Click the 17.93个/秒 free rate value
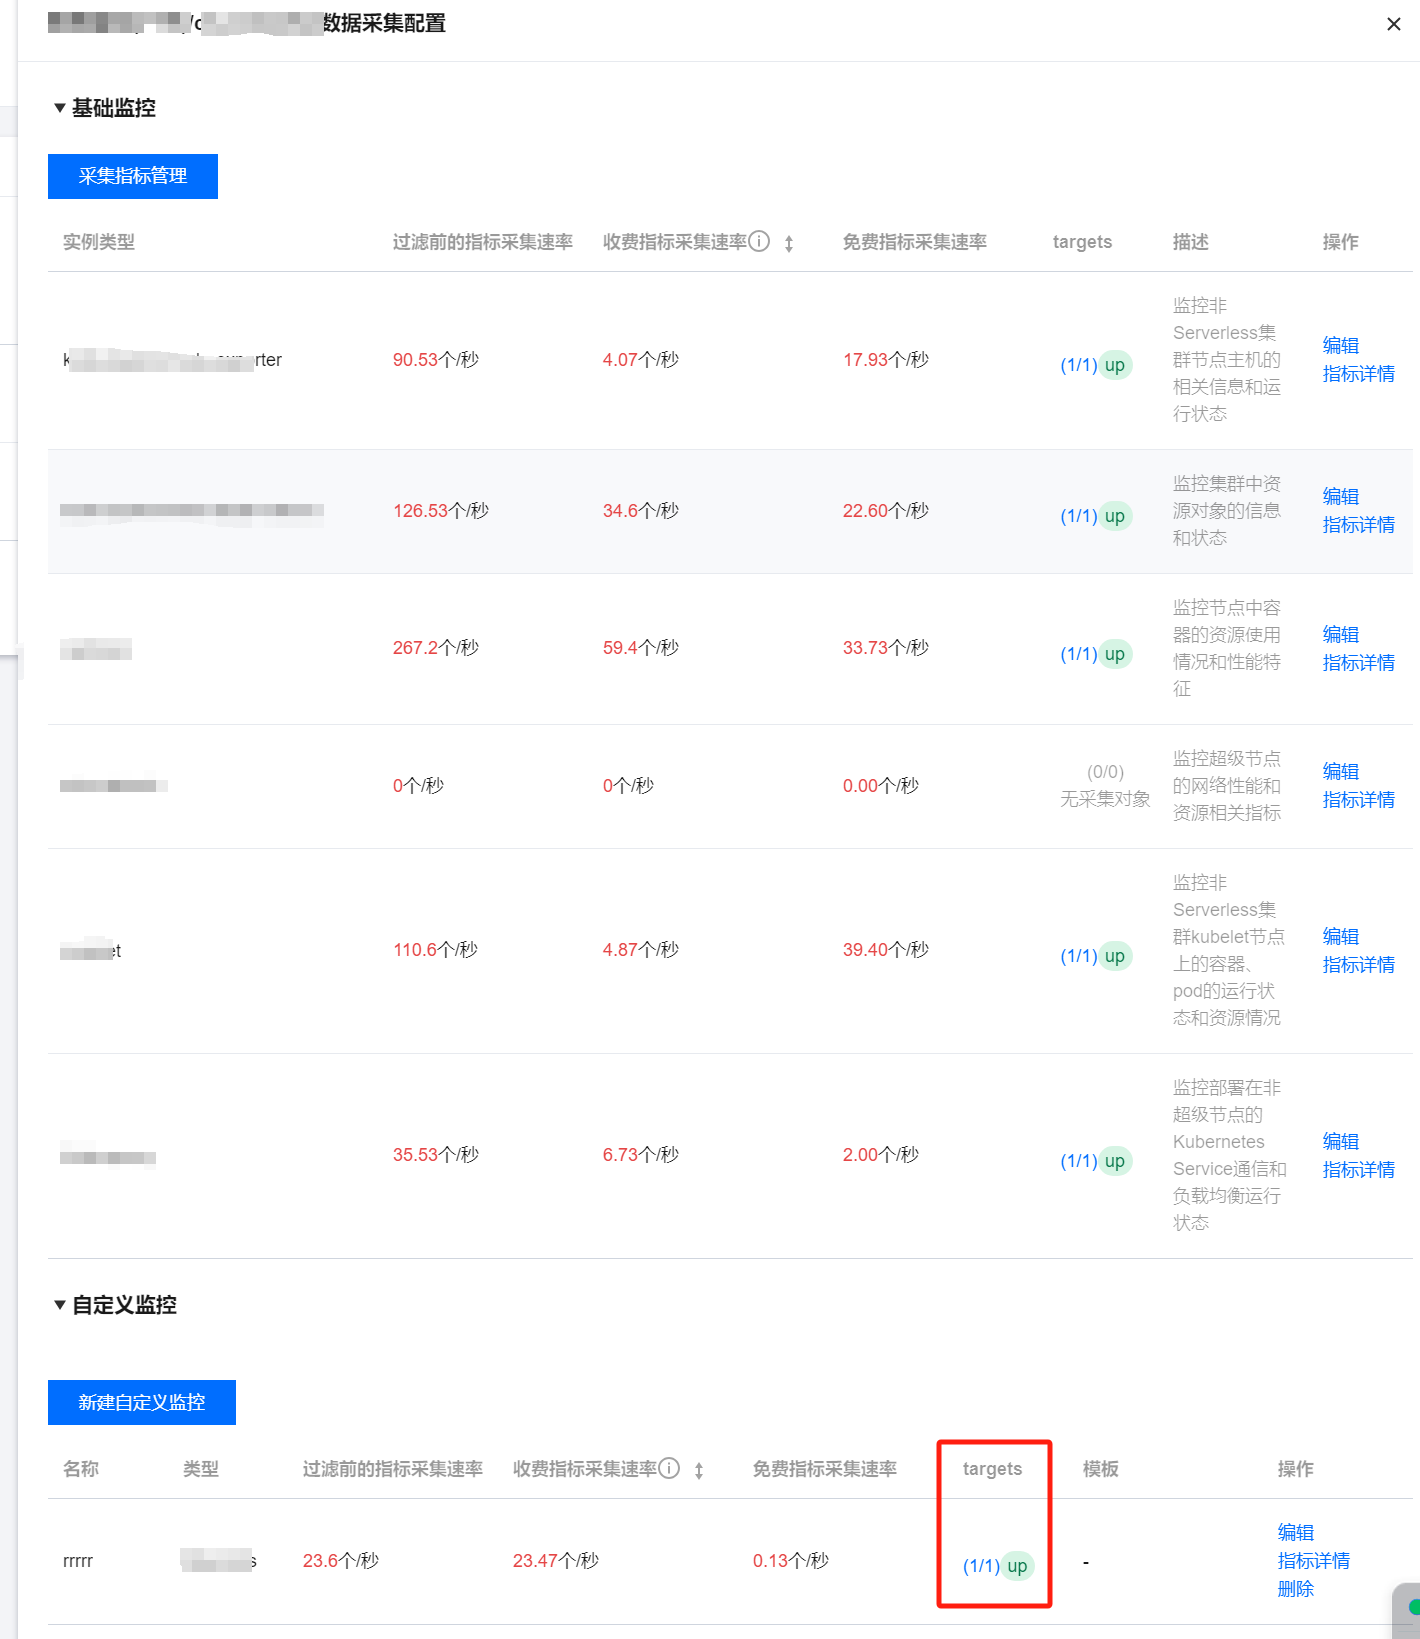This screenshot has width=1420, height=1639. click(x=885, y=360)
